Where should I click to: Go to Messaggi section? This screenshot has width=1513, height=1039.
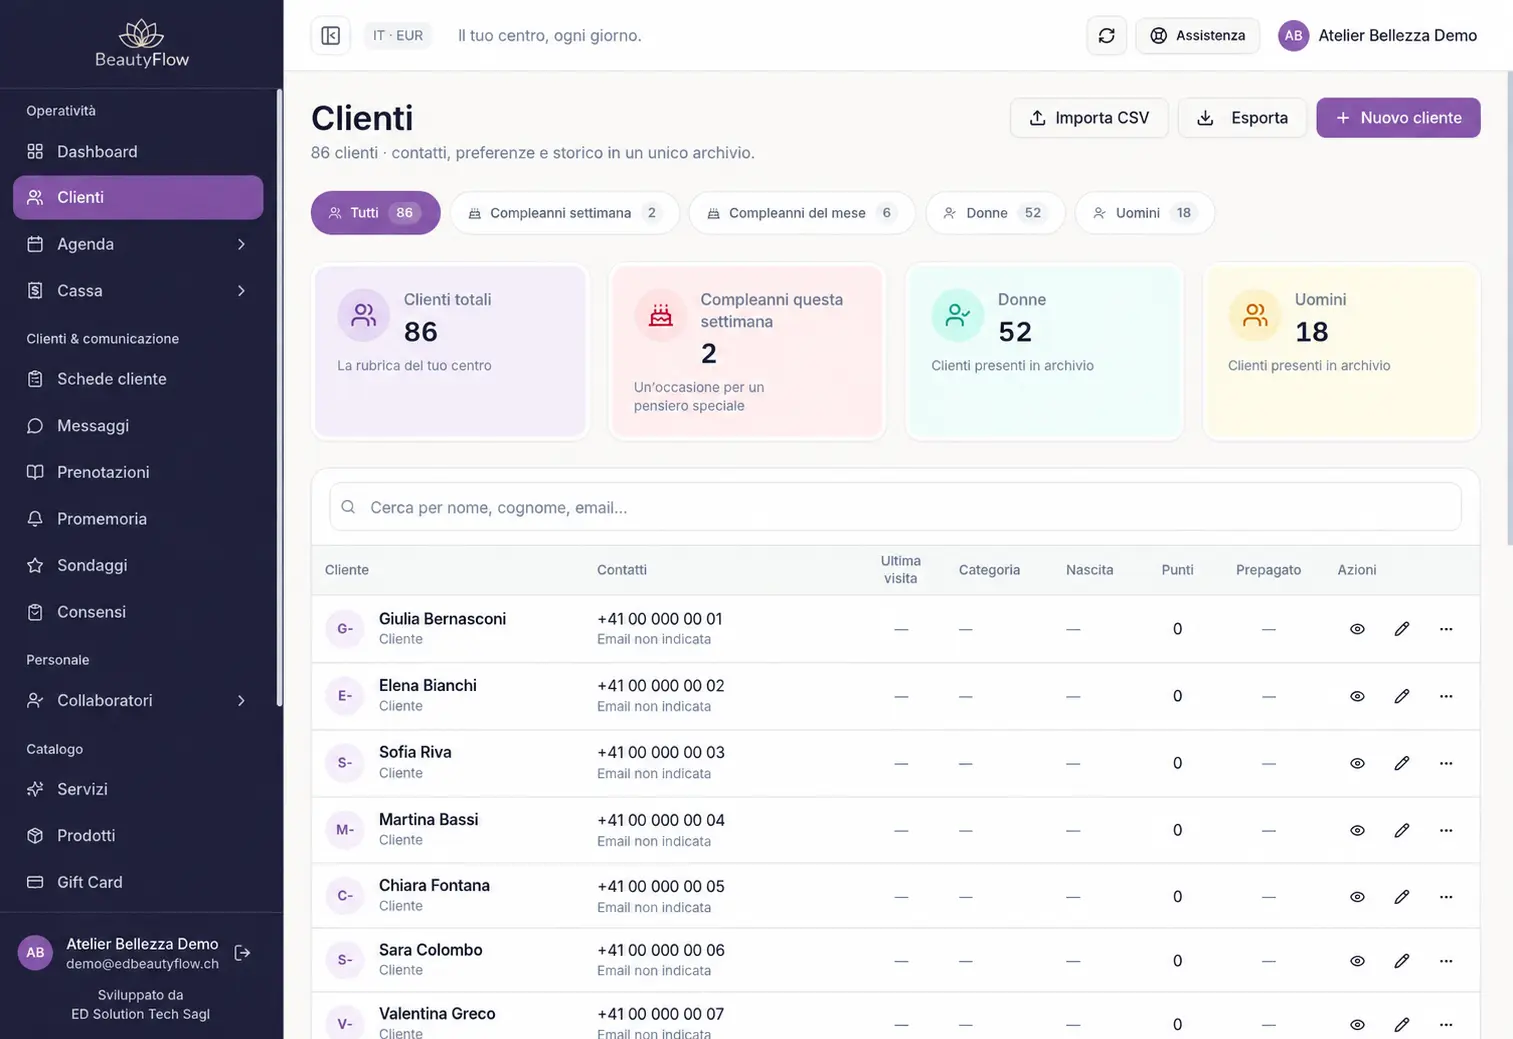pyautogui.click(x=138, y=426)
